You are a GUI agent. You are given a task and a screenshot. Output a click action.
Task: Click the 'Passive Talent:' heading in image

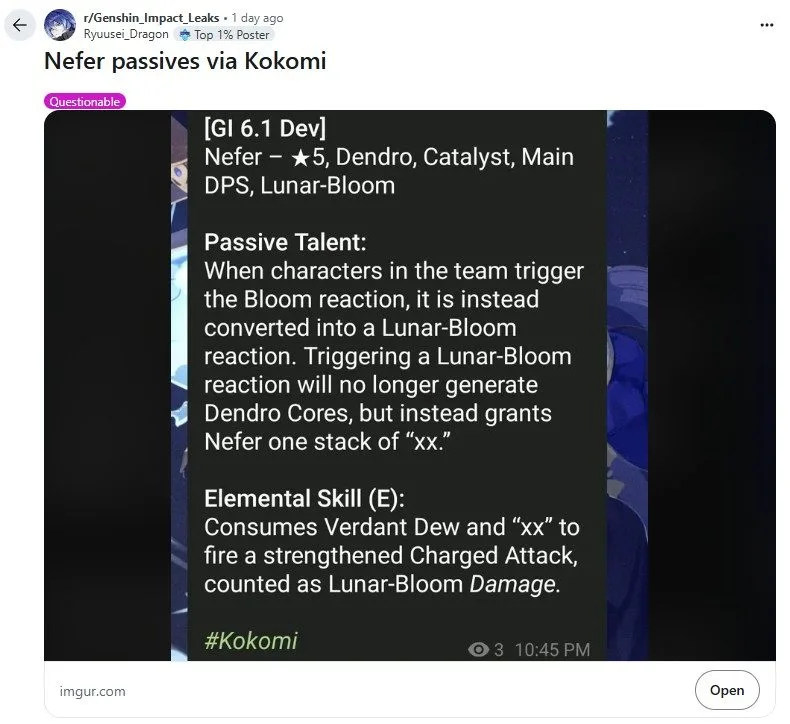point(285,242)
